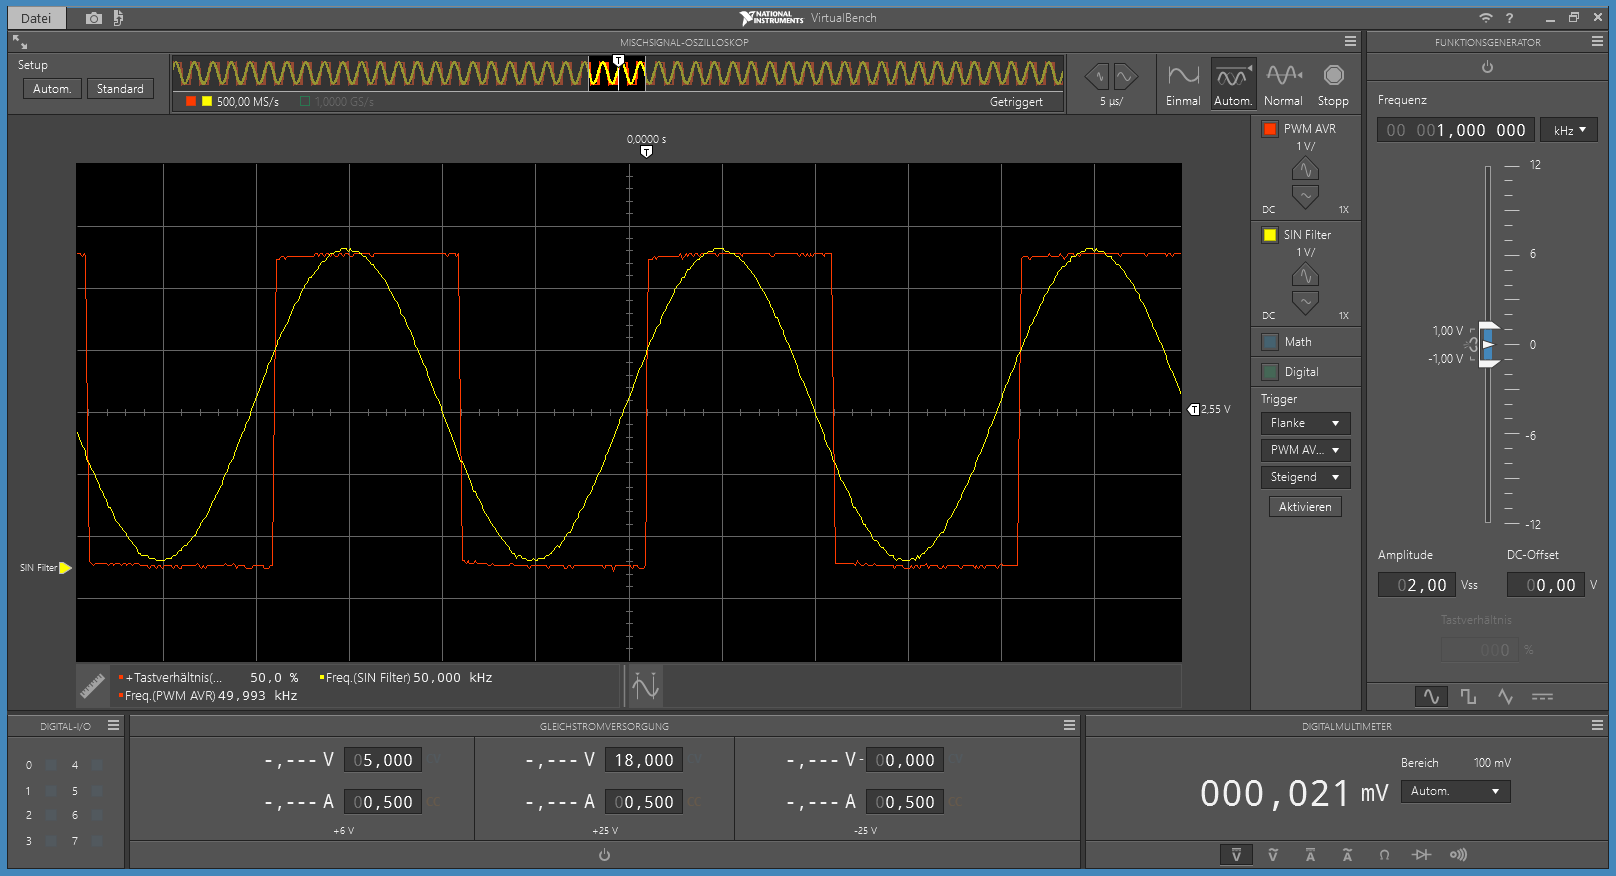The height and width of the screenshot is (876, 1616).
Task: Open the Digital-I/O hamburger menu
Action: [x=113, y=726]
